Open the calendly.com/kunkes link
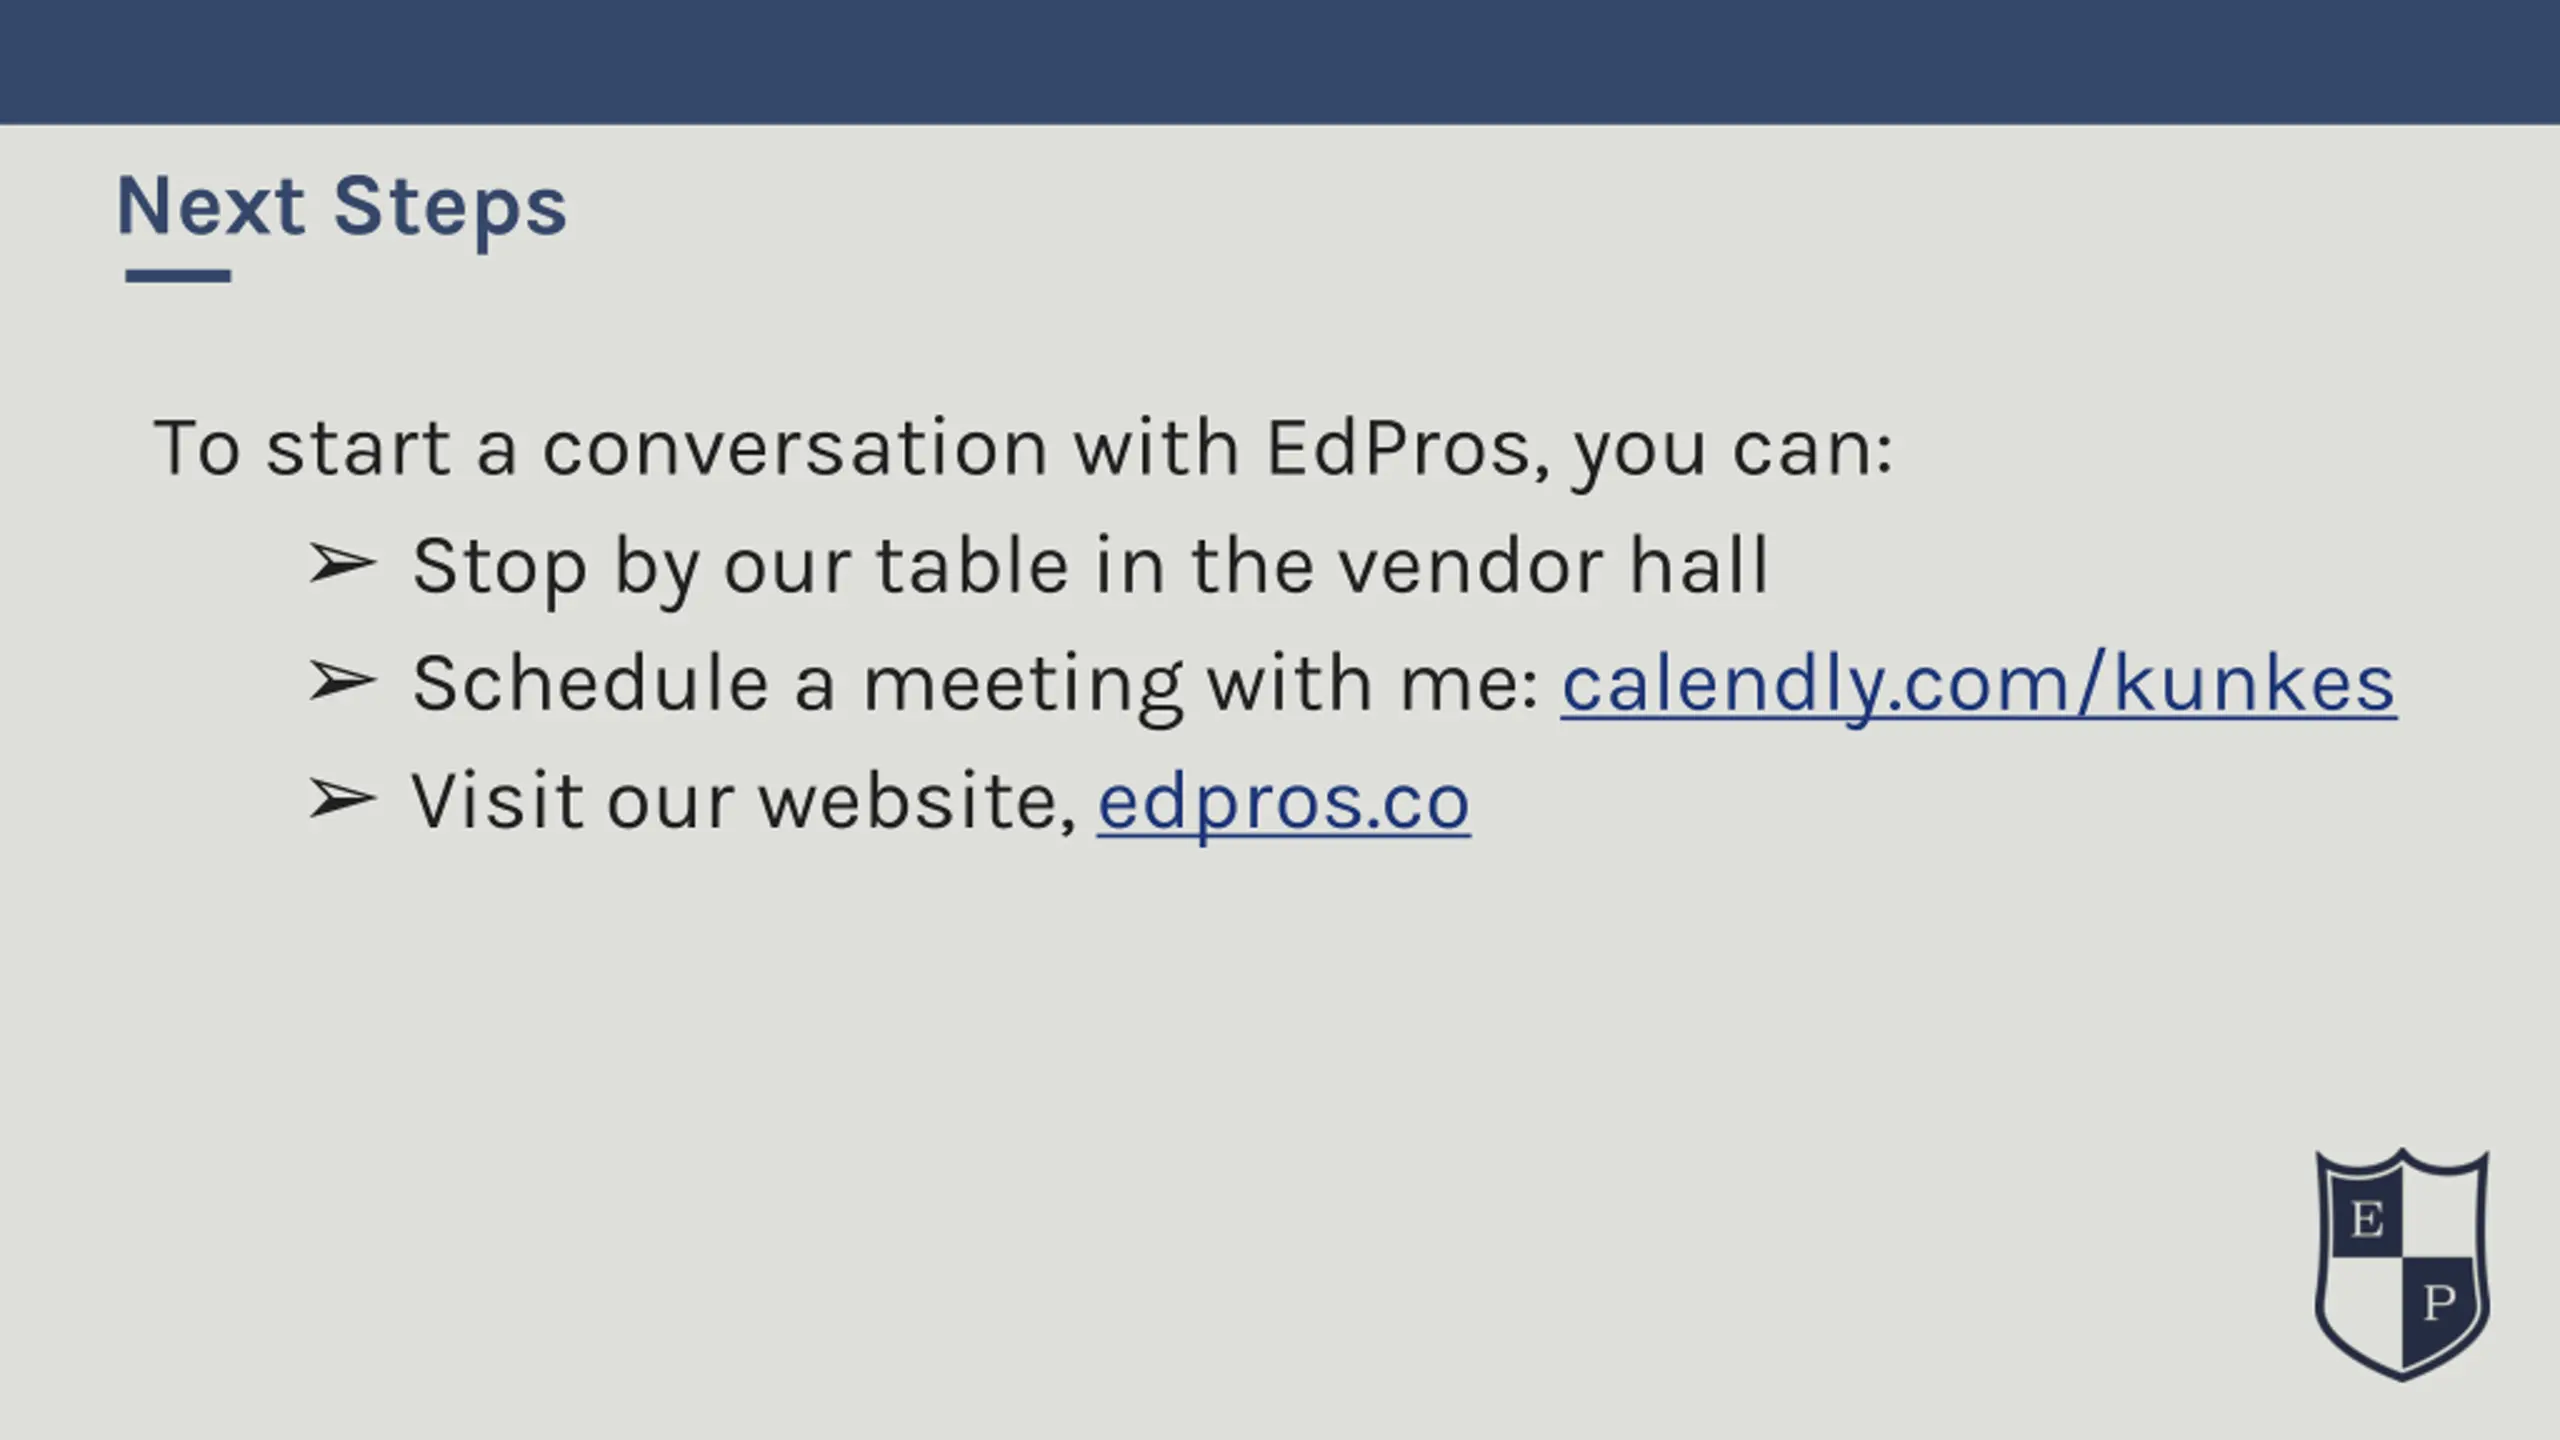Screen dimensions: 2560x1440 pos(1979,686)
